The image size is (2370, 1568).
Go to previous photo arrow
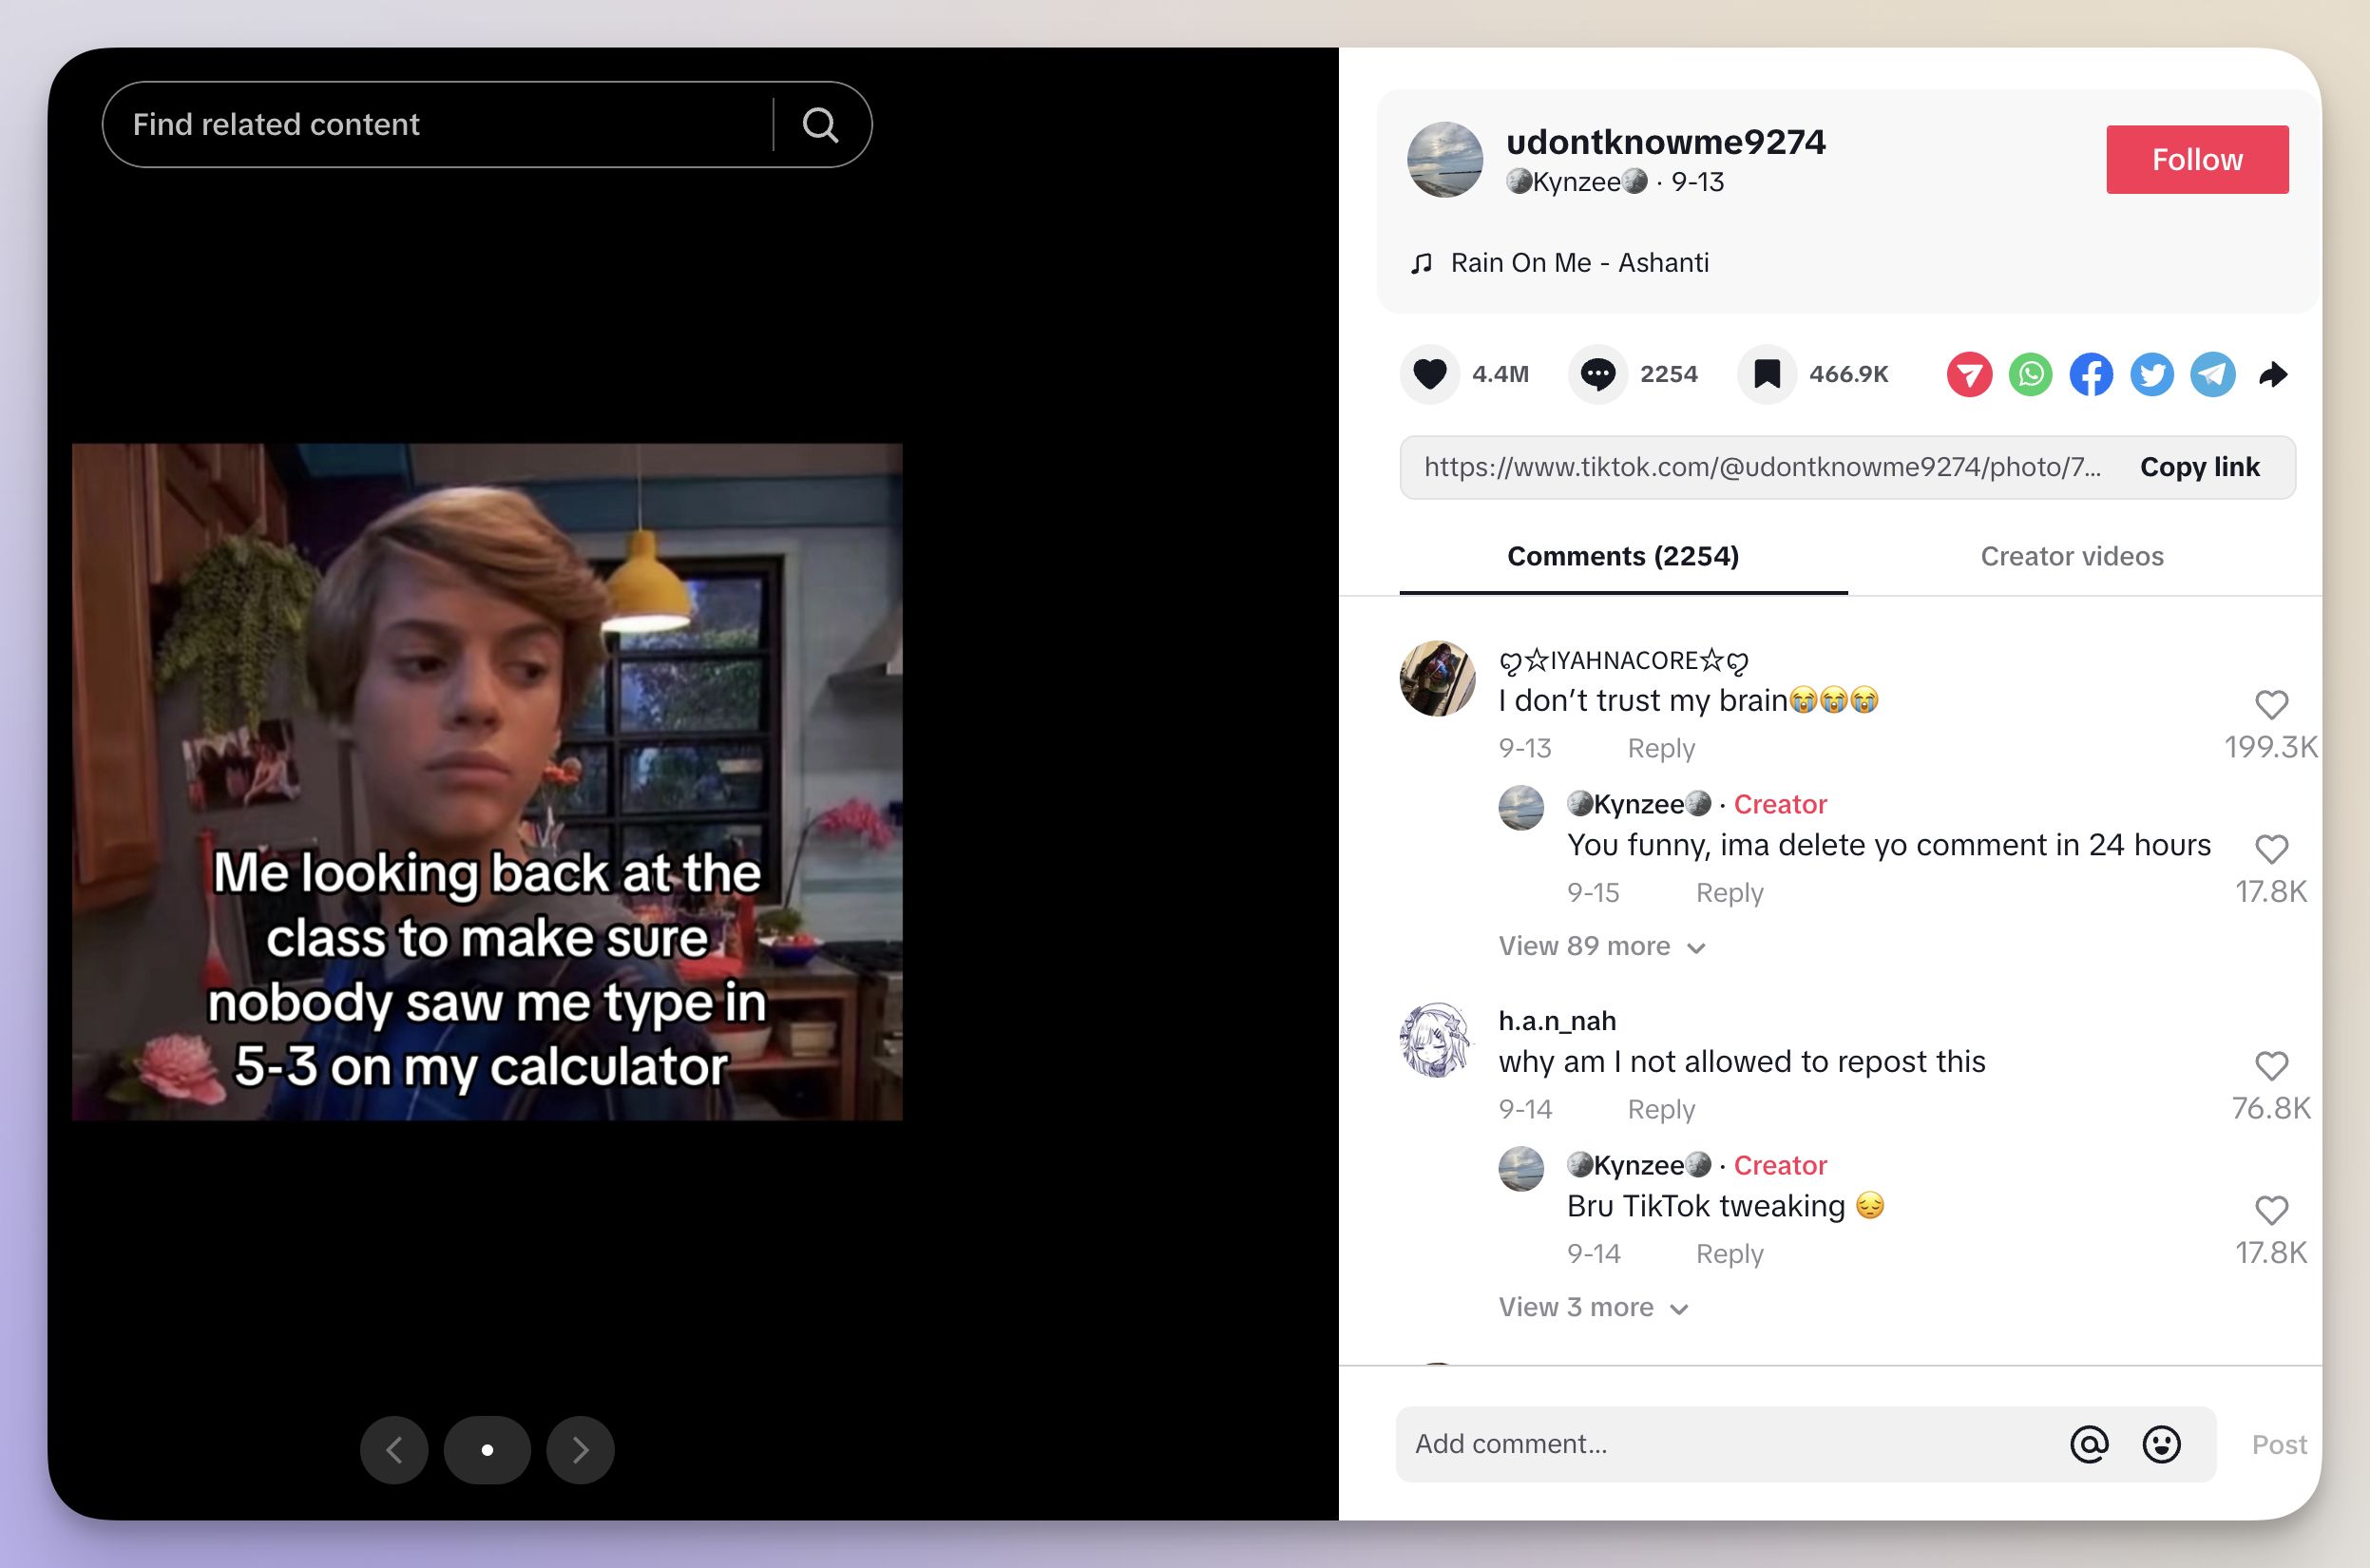point(394,1450)
